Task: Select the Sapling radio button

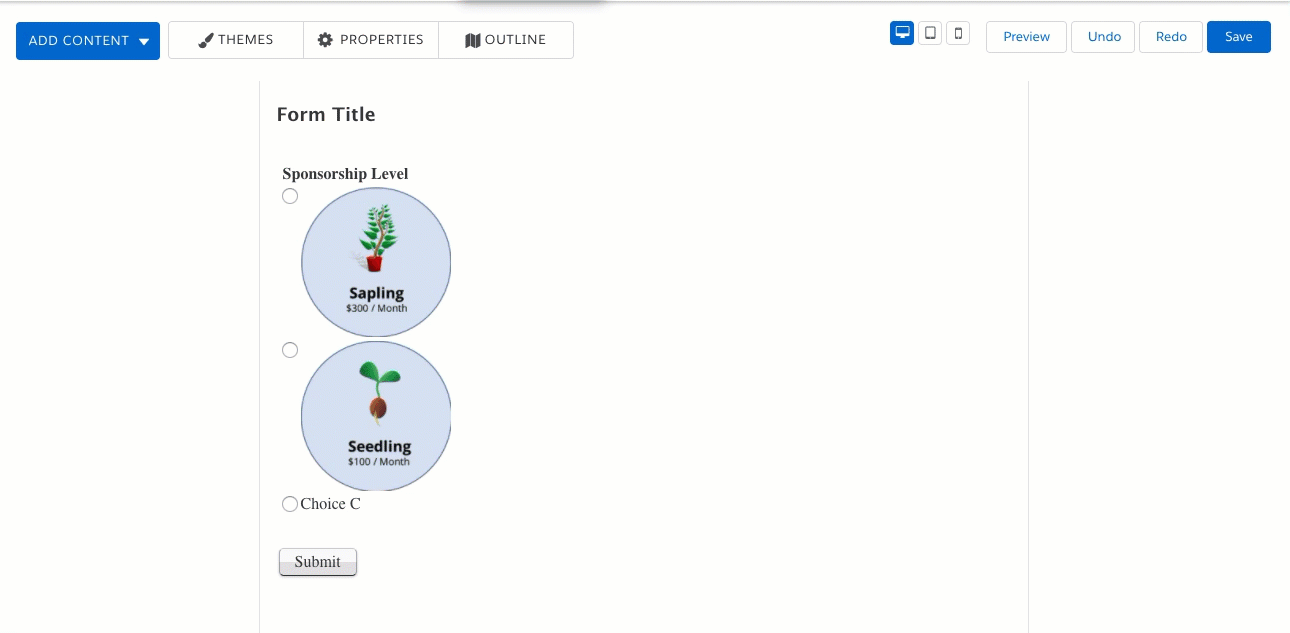Action: coord(290,196)
